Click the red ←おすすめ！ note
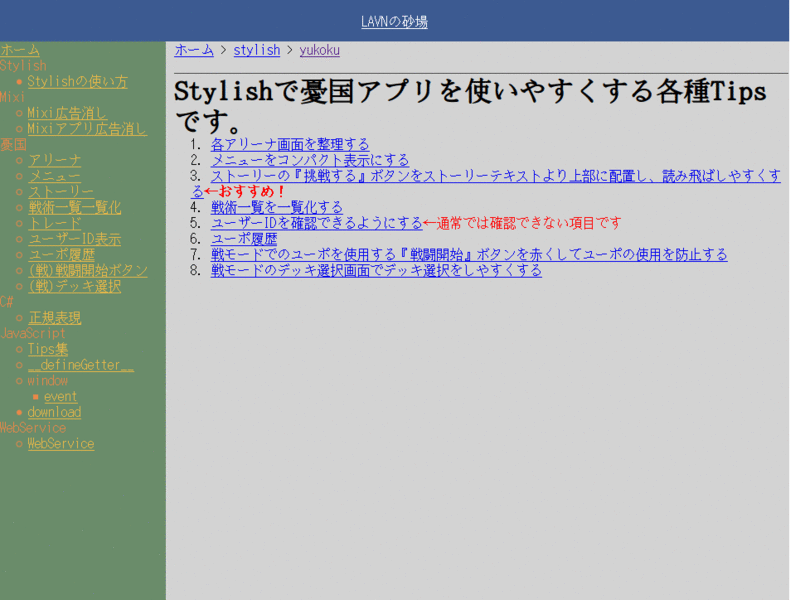The width and height of the screenshot is (800, 600). (244, 192)
